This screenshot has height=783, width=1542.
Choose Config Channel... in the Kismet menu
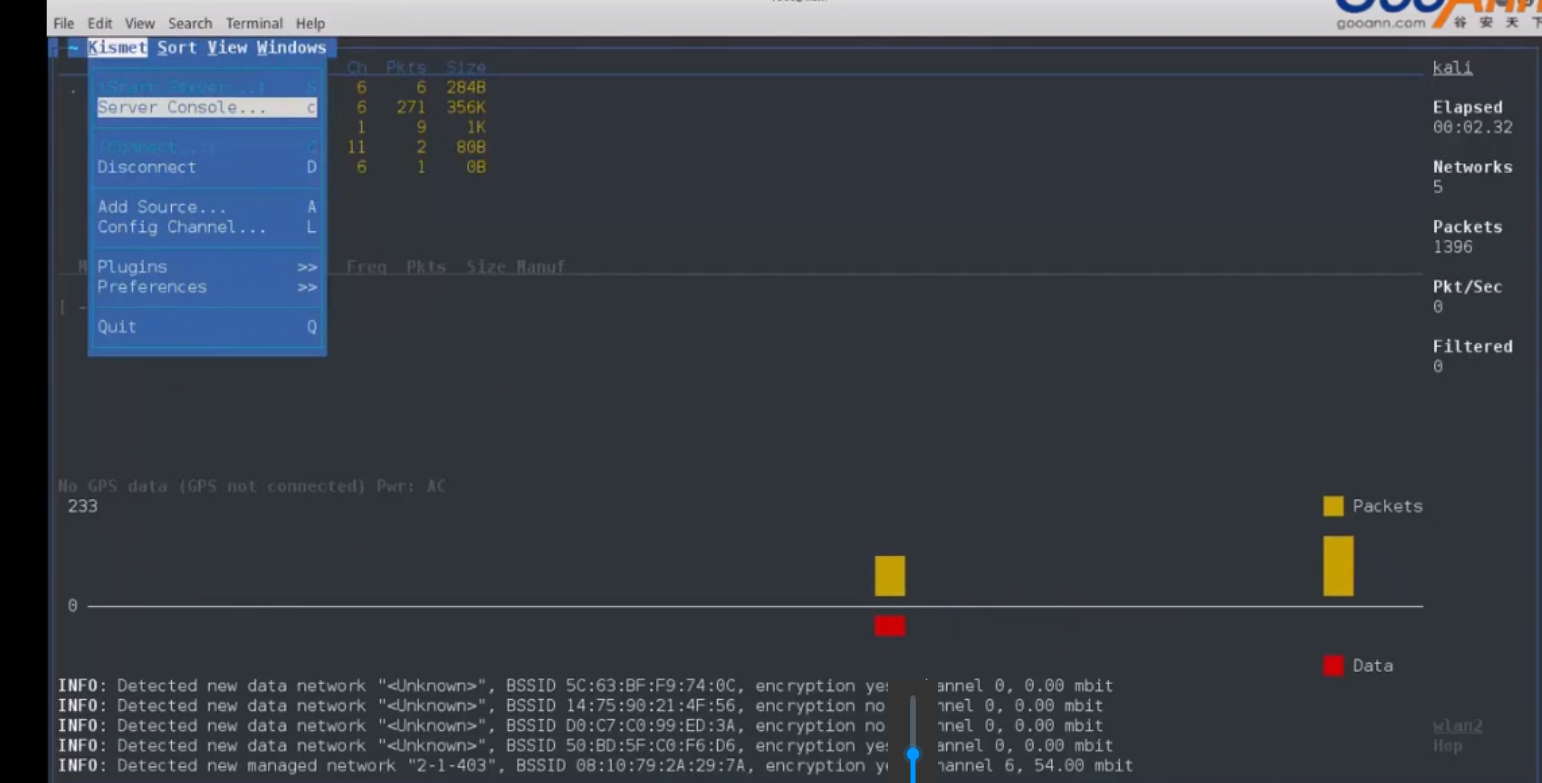click(x=207, y=227)
